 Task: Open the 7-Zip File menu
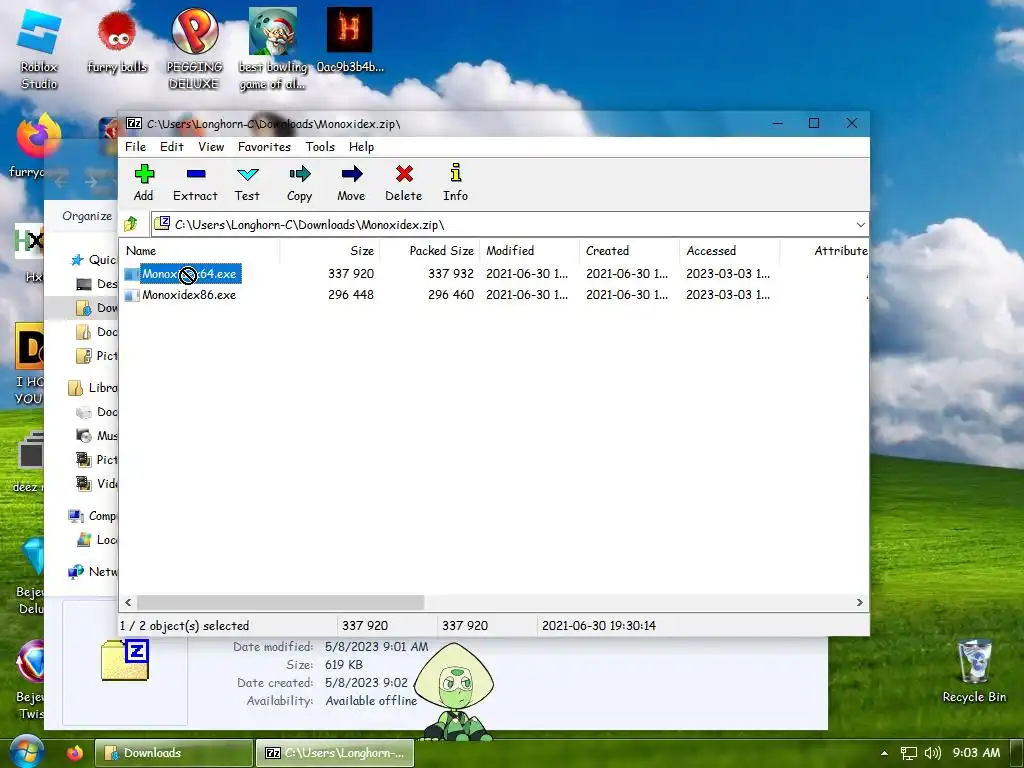point(136,147)
